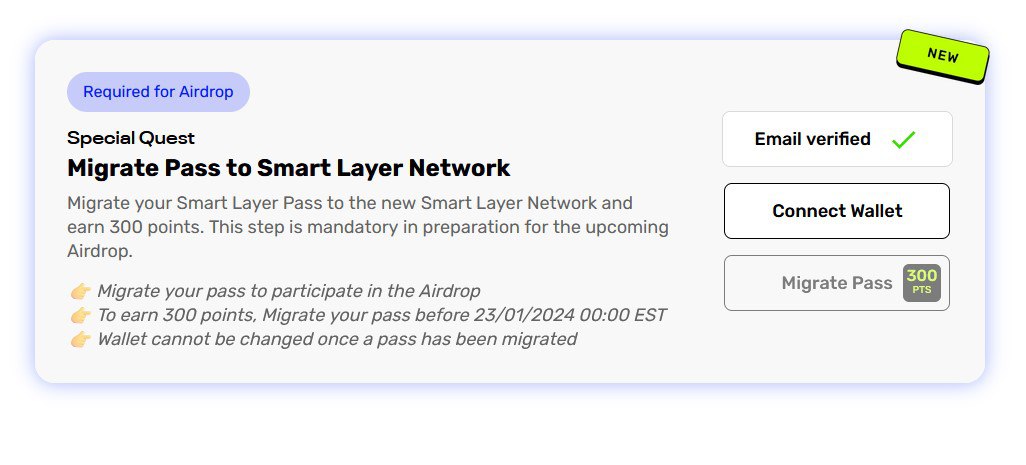1026x465 pixels.
Task: Click the Migrate your pass to participate line
Action: 289,291
